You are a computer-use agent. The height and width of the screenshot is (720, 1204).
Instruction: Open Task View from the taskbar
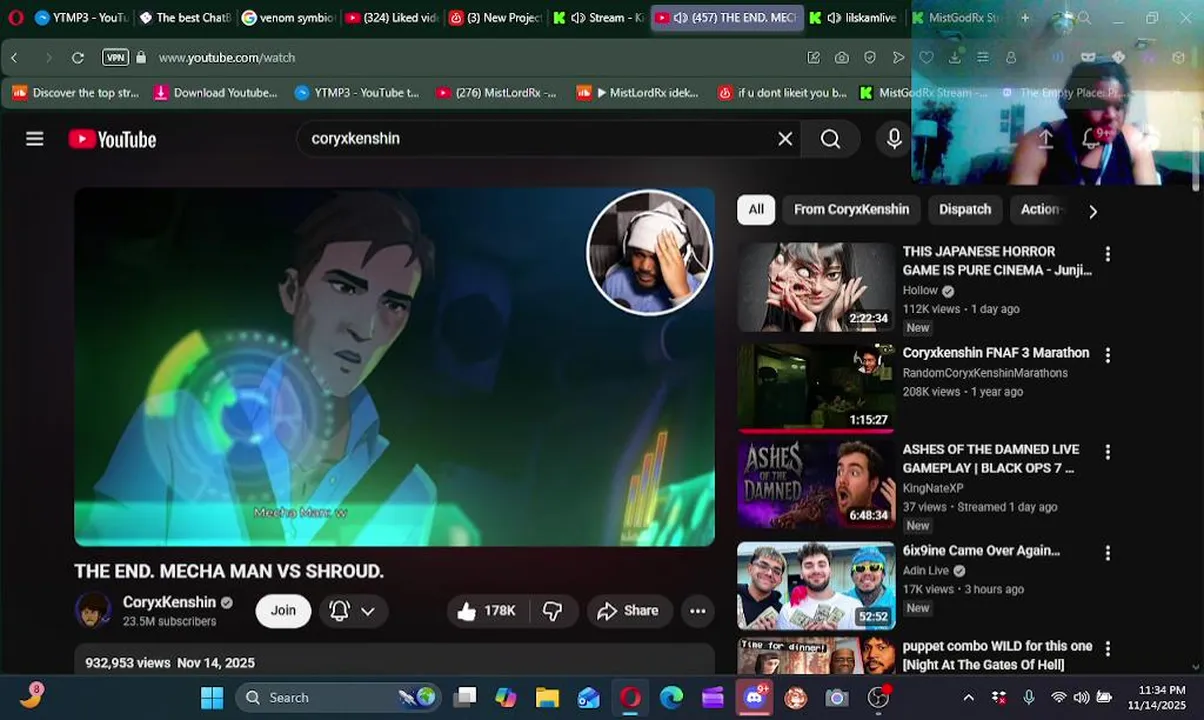point(465,697)
